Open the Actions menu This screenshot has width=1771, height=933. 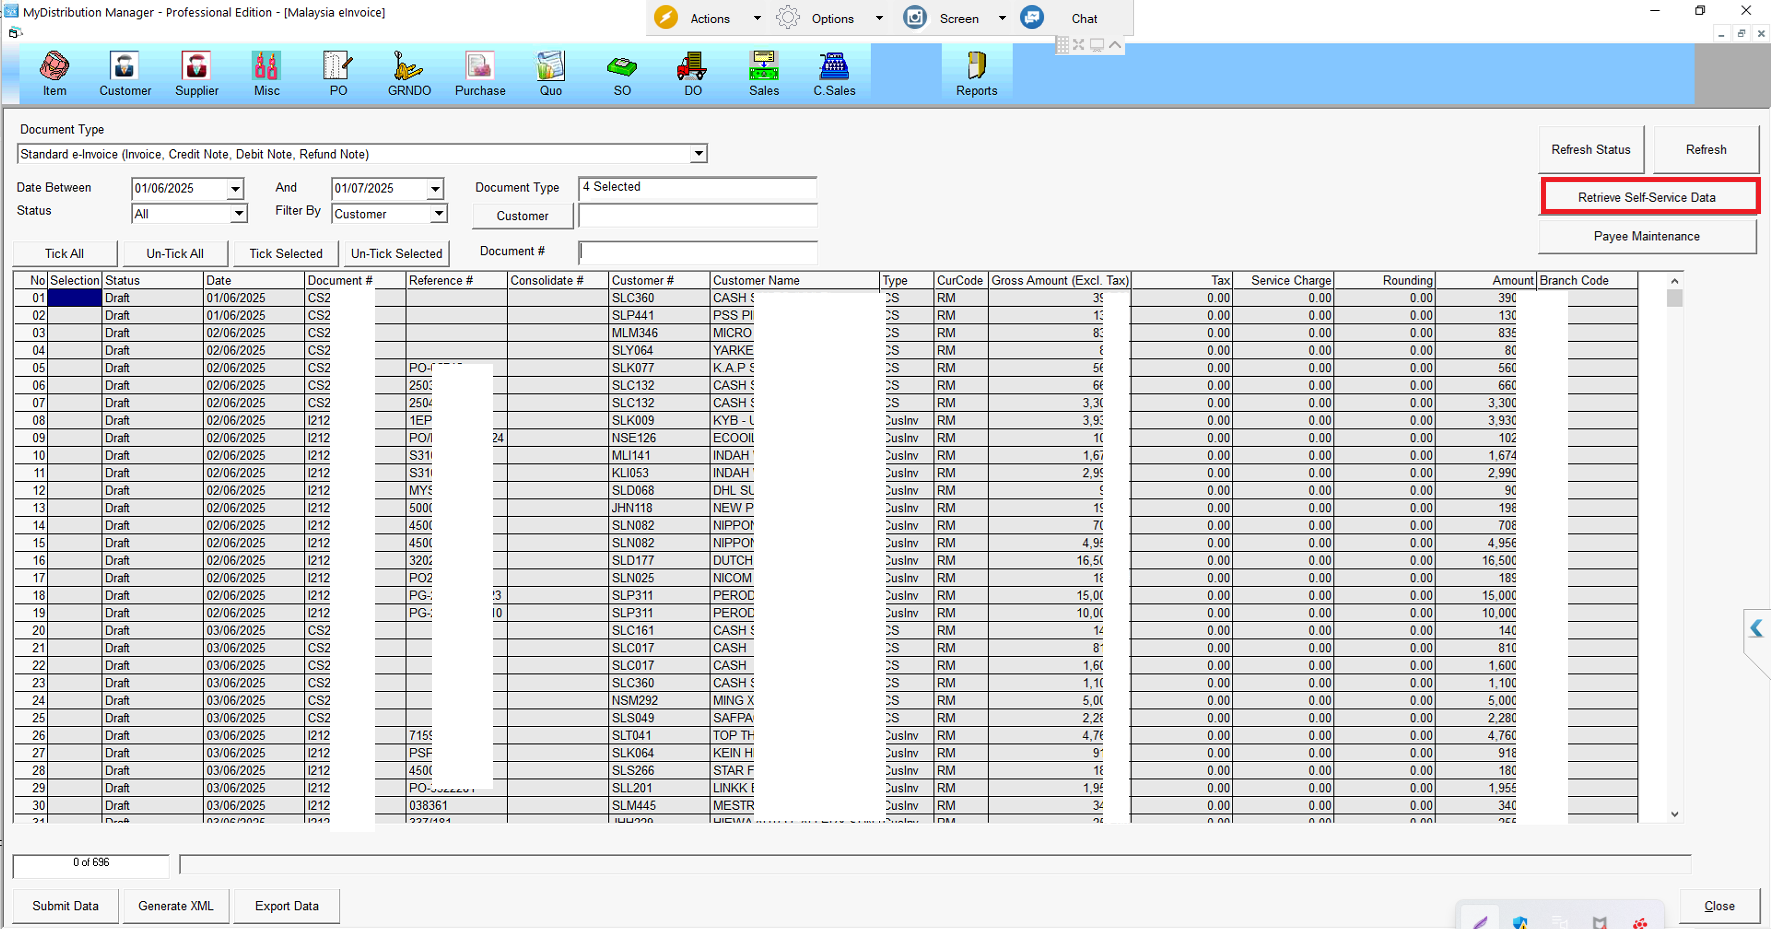pos(709,18)
